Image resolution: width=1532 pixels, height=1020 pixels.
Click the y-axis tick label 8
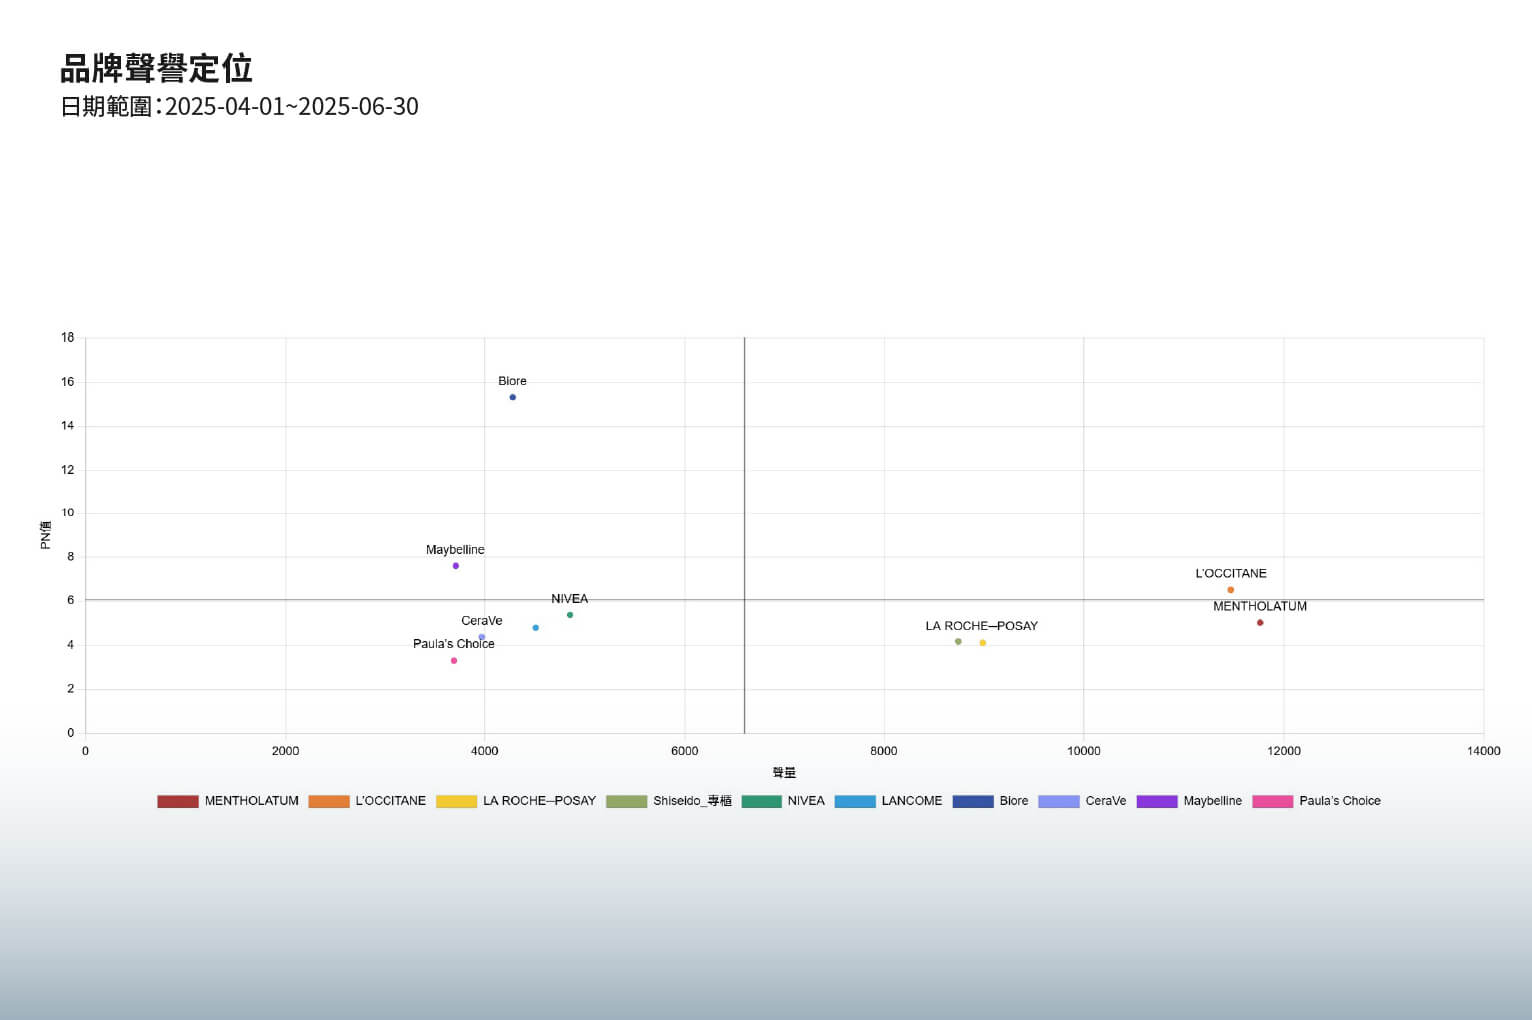[70, 557]
